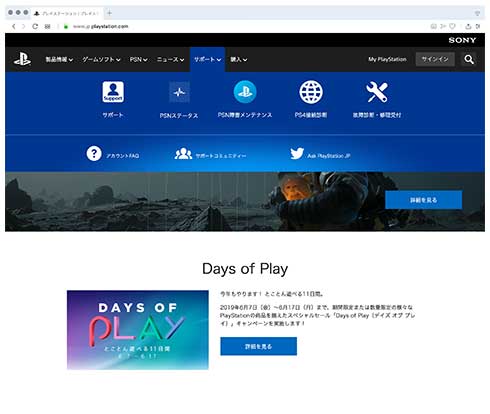Reload the page with the refresh icon

(x=35, y=26)
